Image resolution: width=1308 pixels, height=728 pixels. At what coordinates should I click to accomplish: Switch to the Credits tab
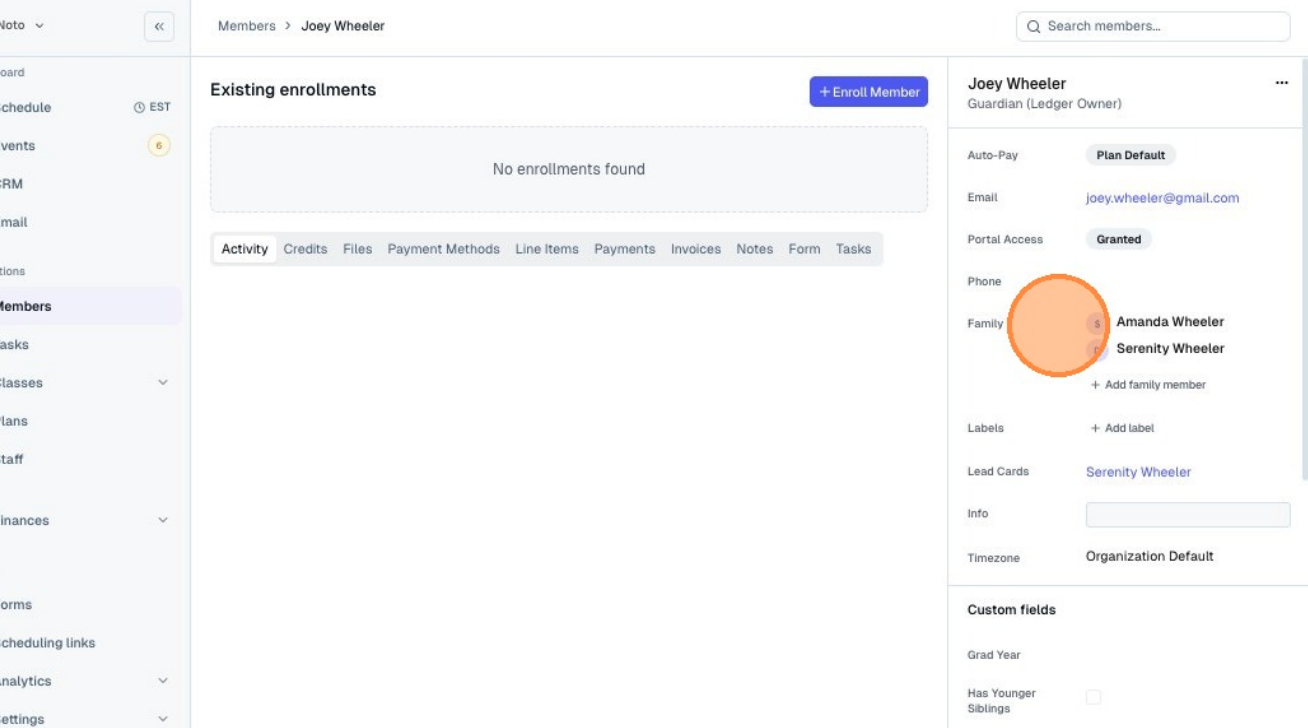[x=305, y=249]
